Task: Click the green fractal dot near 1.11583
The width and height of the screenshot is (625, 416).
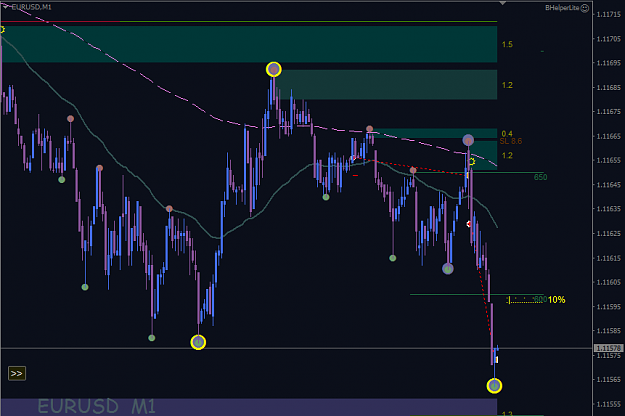Action: (x=151, y=338)
